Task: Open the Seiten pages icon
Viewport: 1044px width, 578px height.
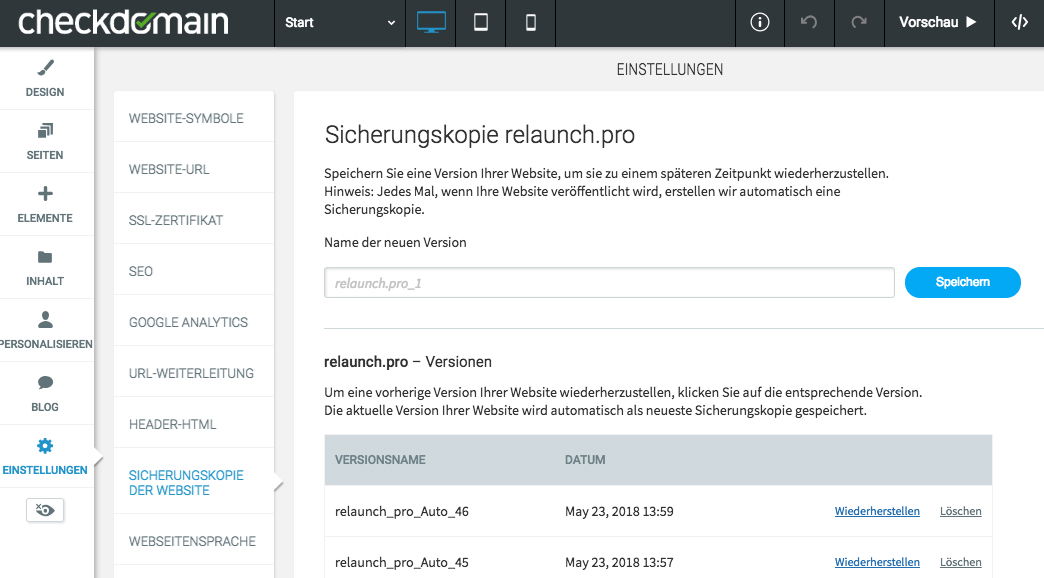Action: (45, 131)
